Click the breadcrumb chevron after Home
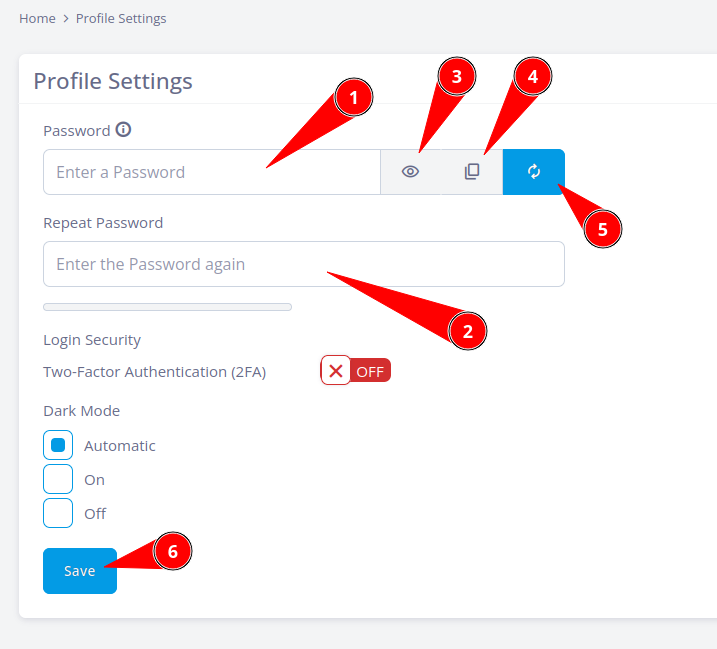 pos(66,19)
